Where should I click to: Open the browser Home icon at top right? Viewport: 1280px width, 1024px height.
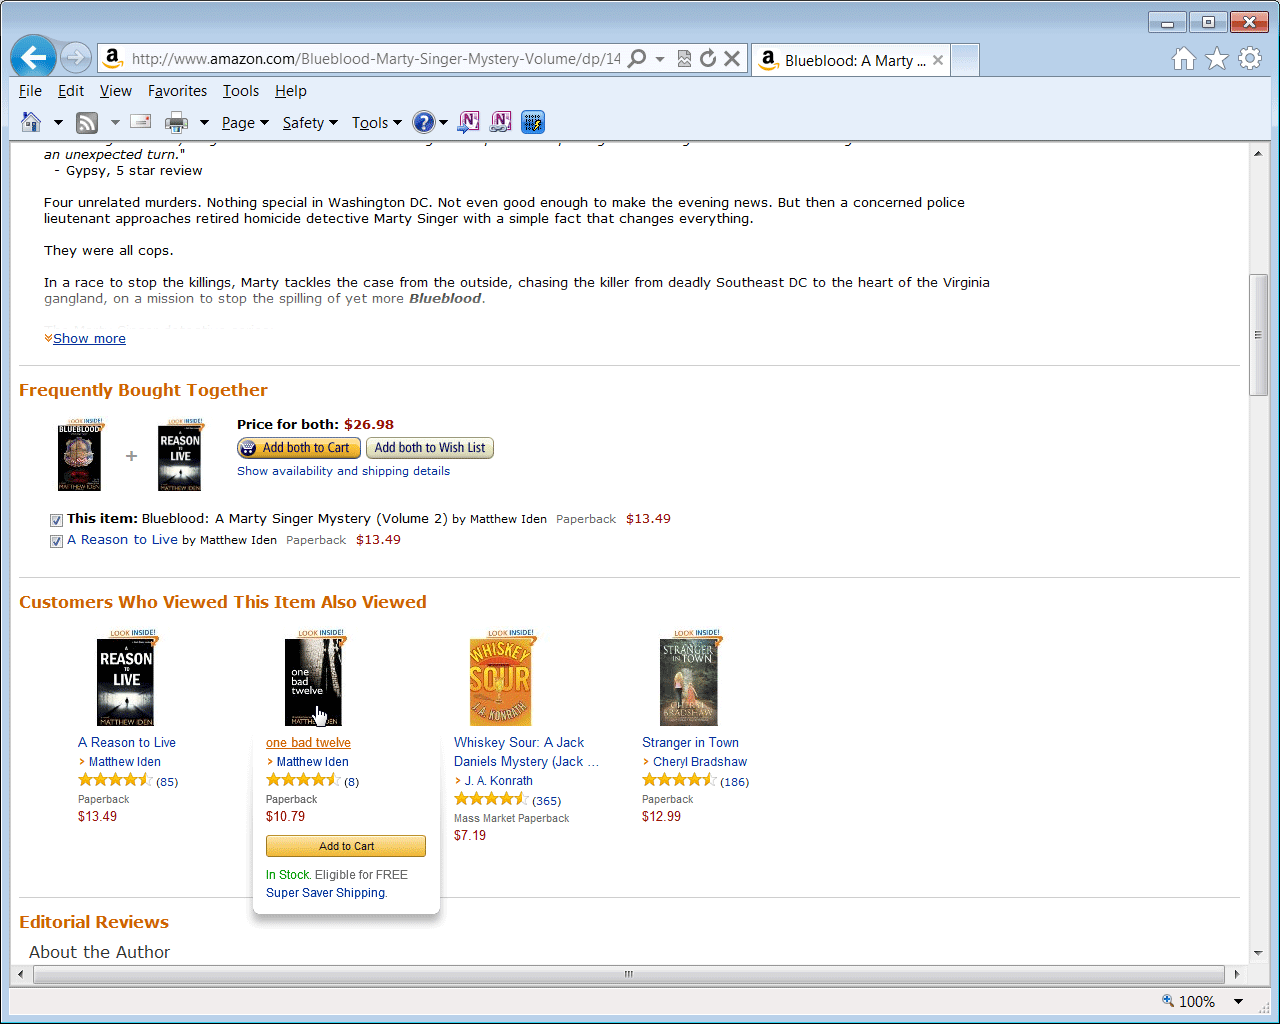1184,59
